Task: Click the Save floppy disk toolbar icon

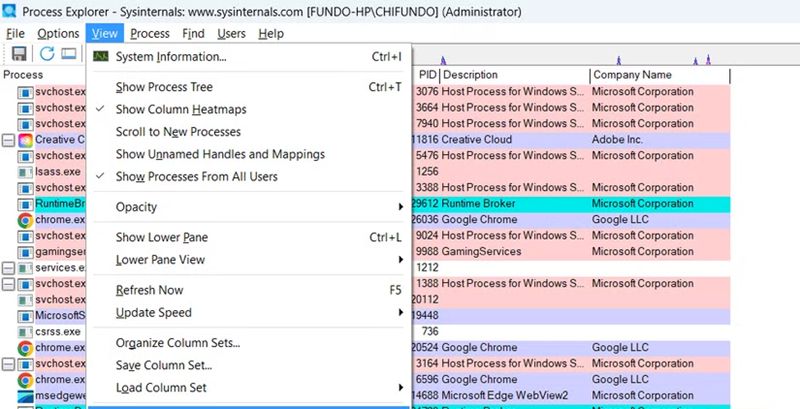Action: [18, 54]
